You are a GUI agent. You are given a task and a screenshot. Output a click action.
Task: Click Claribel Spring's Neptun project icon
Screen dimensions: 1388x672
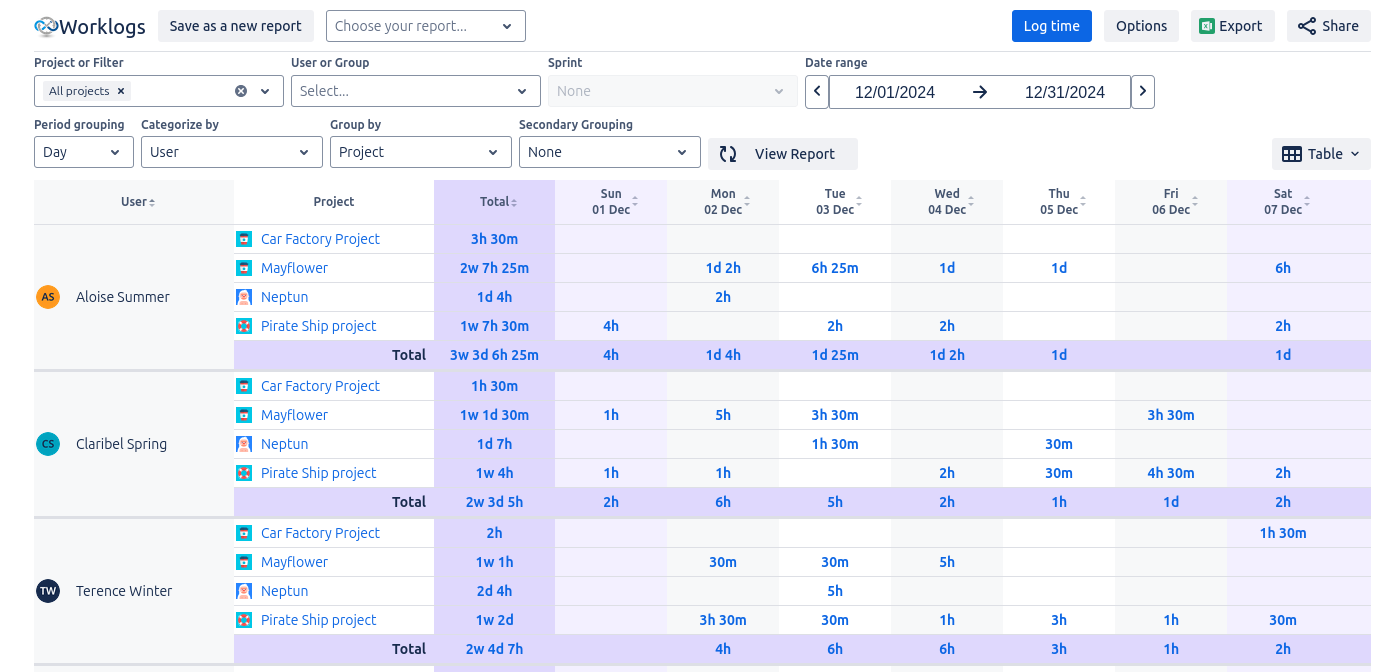click(244, 444)
